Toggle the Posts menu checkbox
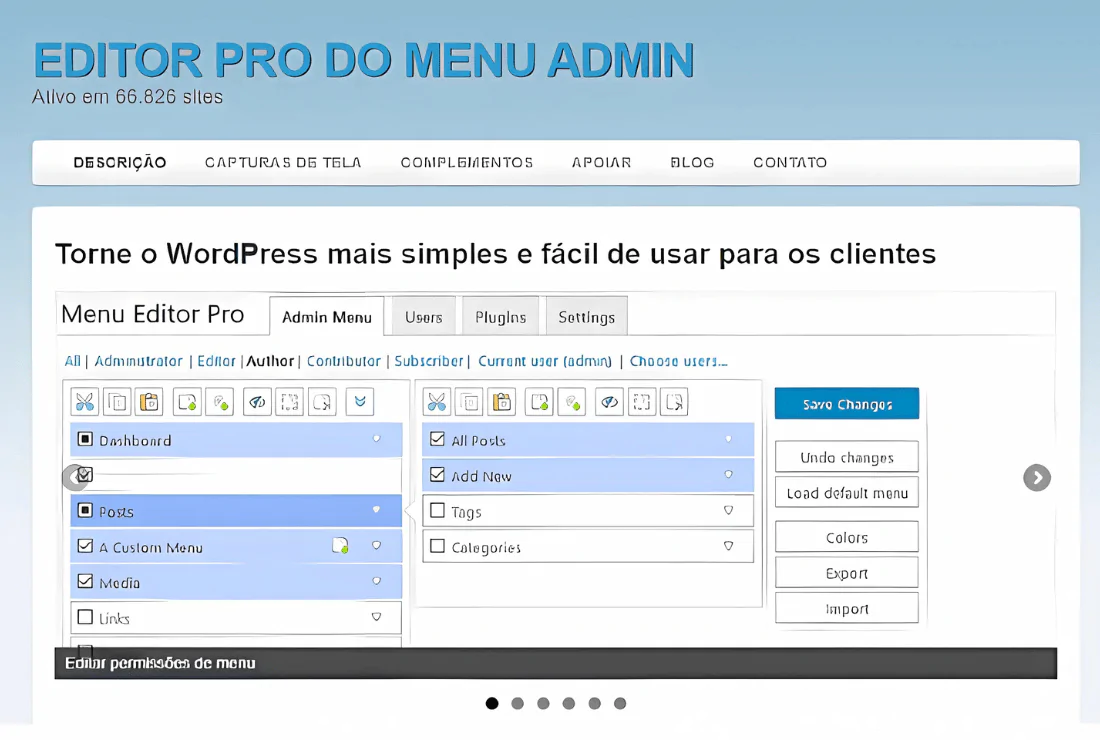 85,510
